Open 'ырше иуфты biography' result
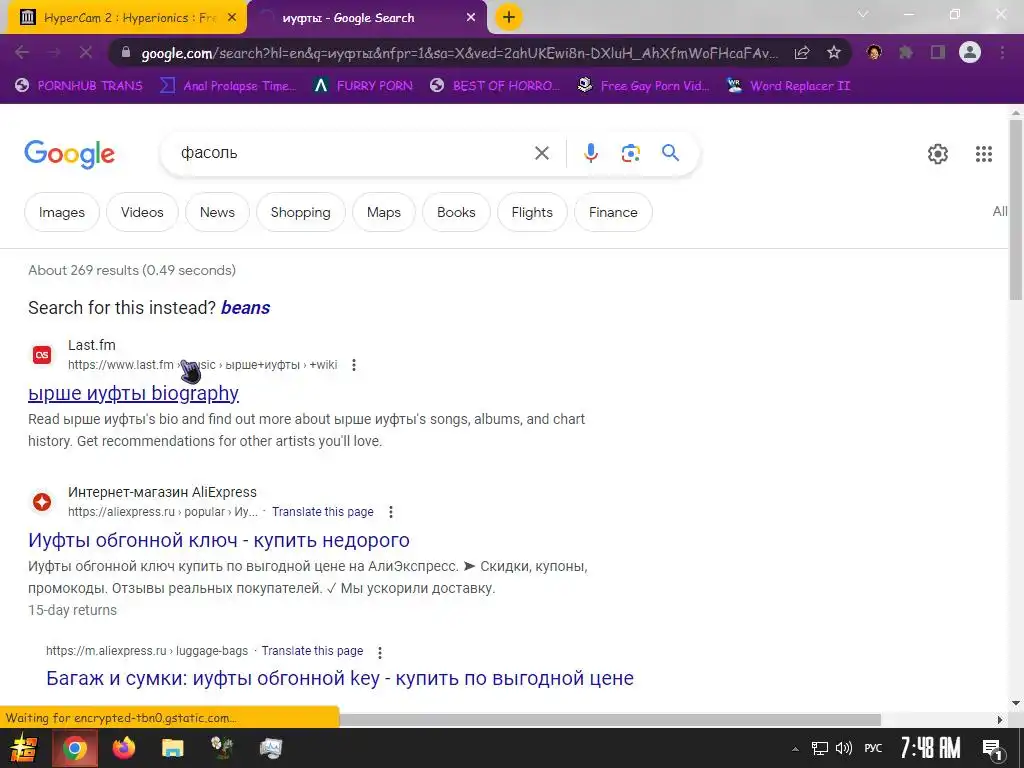The width and height of the screenshot is (1024, 768). tap(133, 393)
